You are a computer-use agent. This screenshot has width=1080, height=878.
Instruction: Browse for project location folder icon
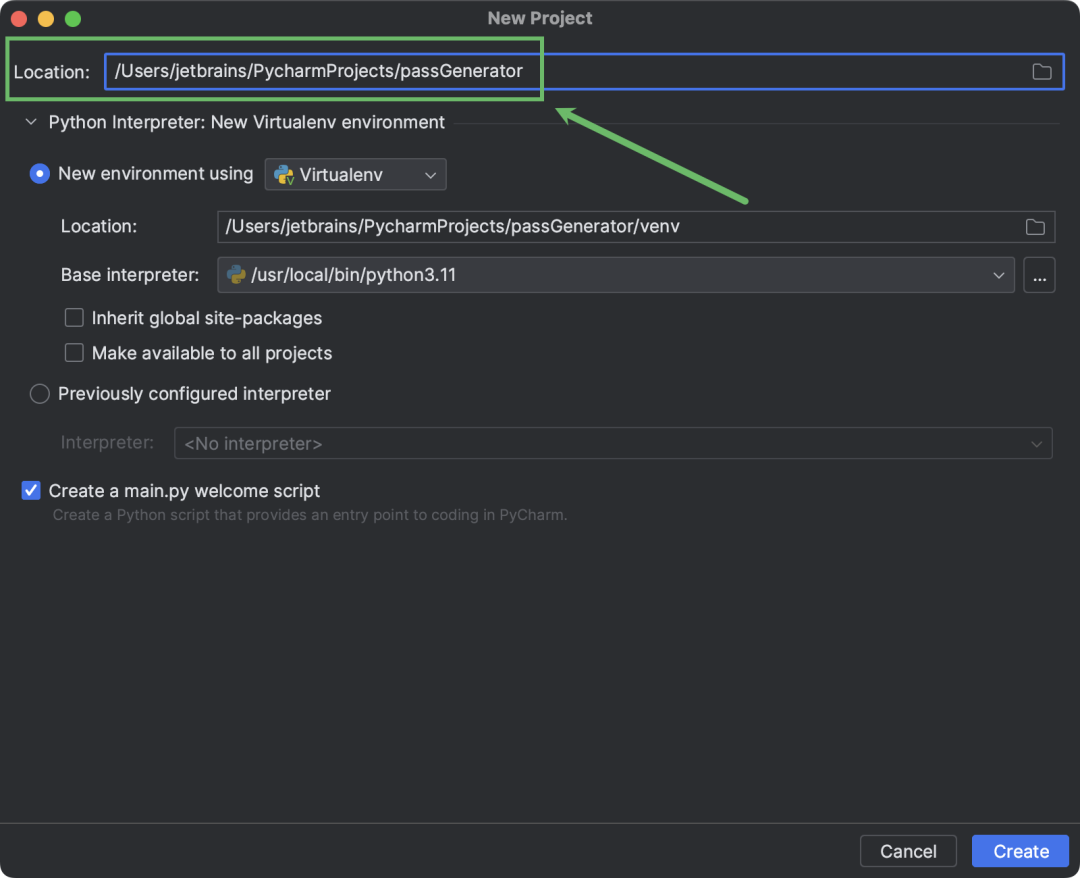click(x=1041, y=72)
